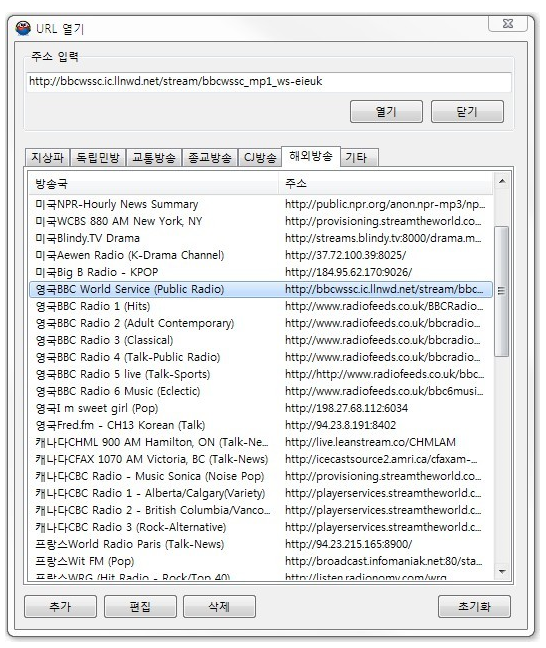Click the app icon in title bar

click(23, 28)
